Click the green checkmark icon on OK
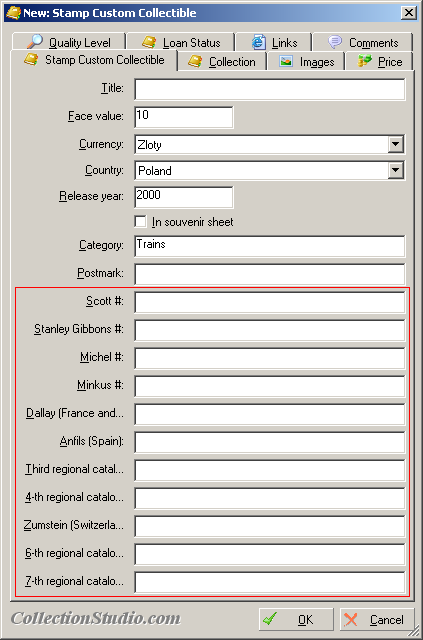 coord(270,618)
